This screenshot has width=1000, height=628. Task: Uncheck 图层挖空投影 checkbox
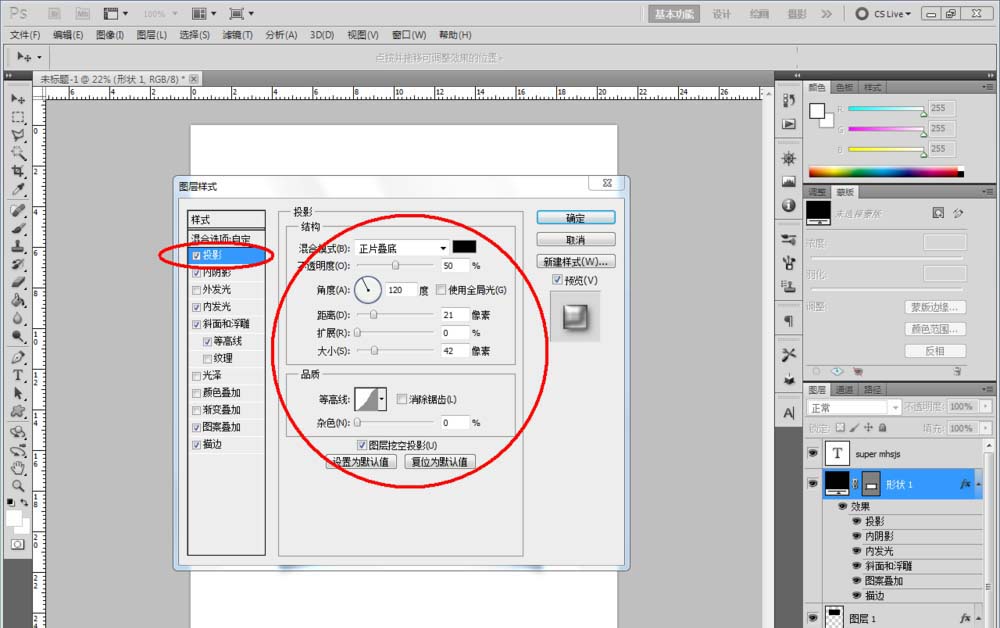pos(362,445)
